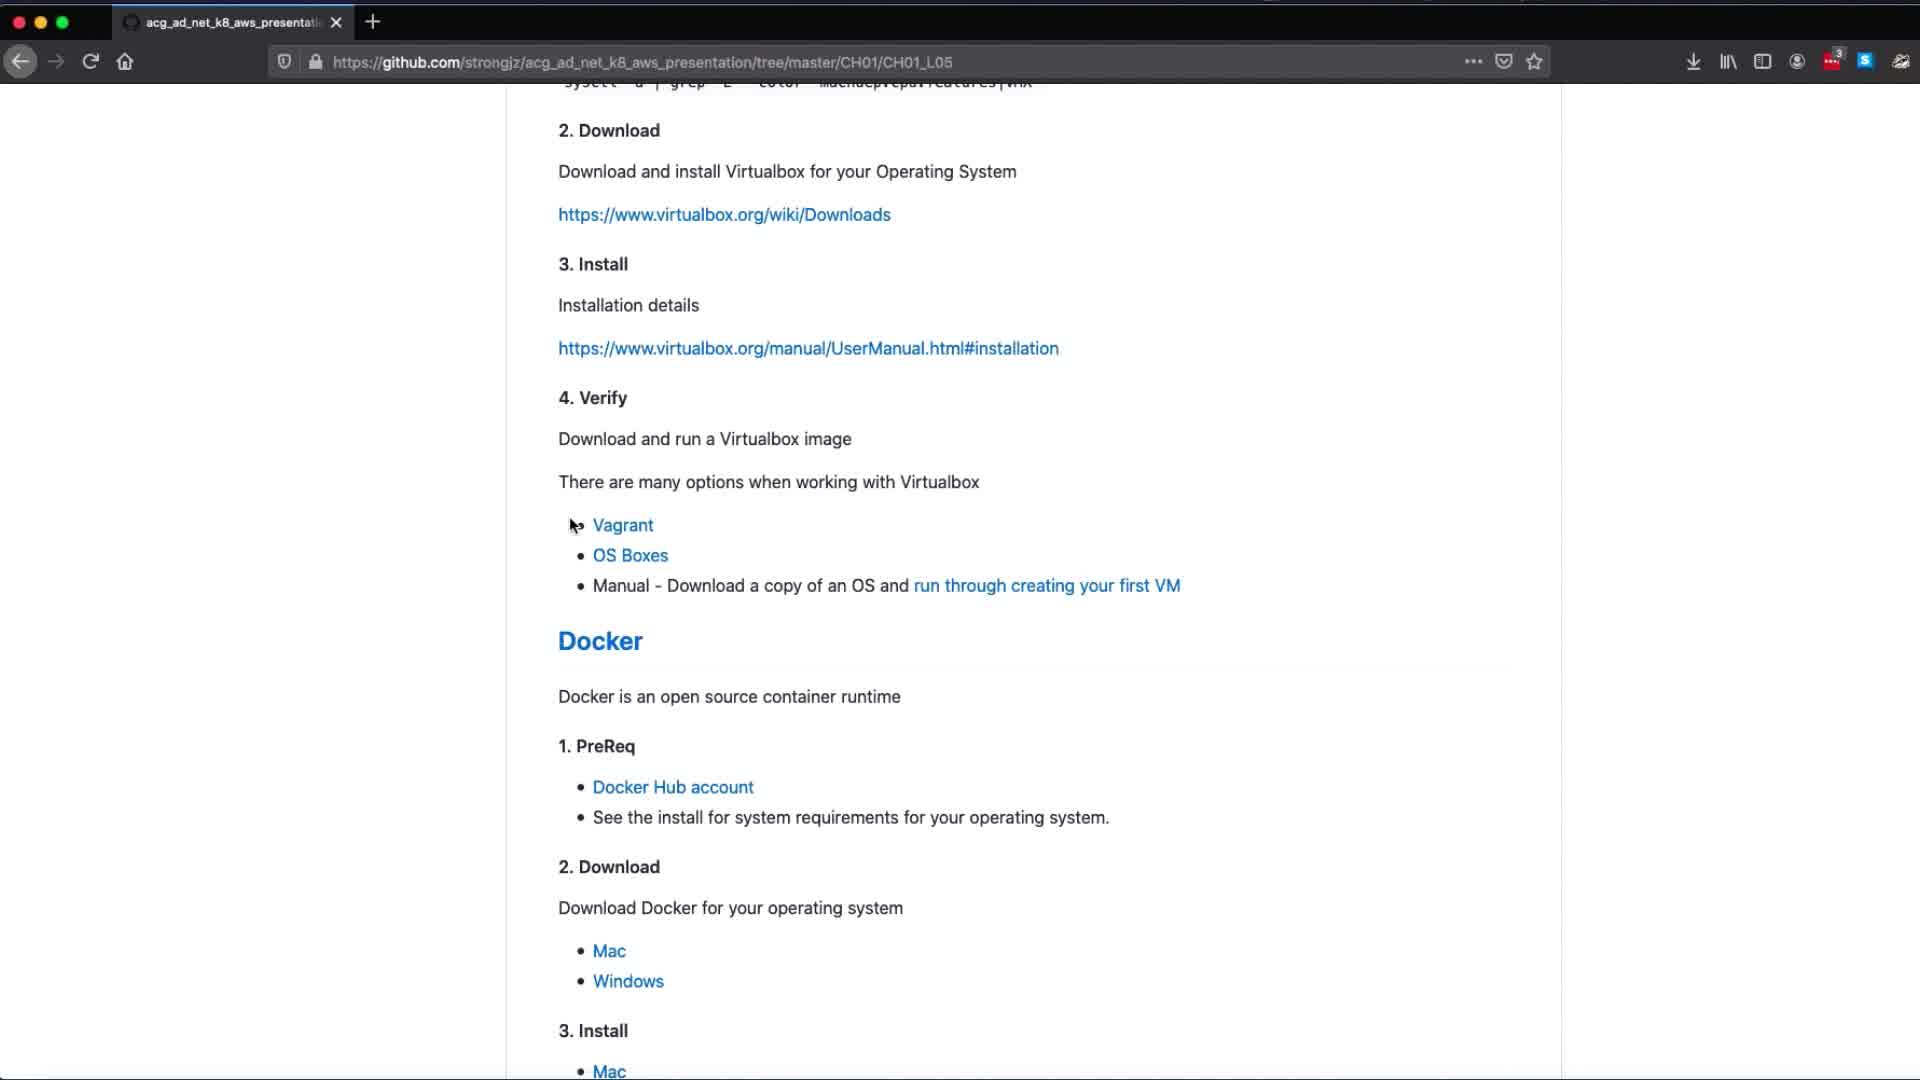Viewport: 1920px width, 1080px height.
Task: Click the red LastPass extension icon
Action: click(1831, 62)
